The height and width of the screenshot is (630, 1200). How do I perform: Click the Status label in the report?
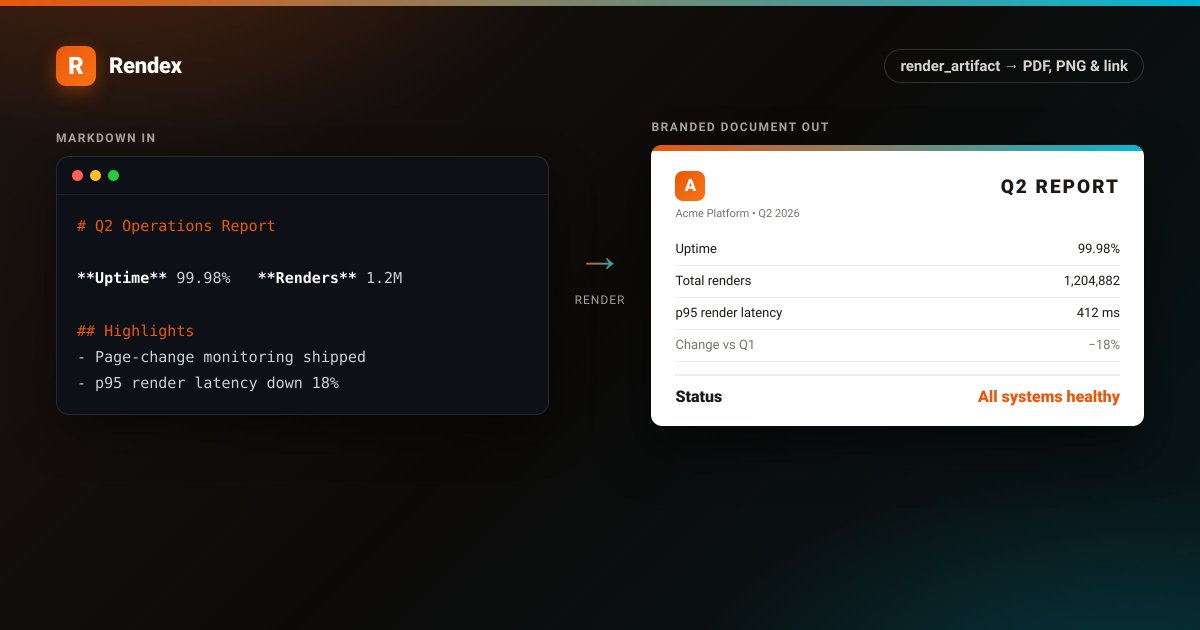click(x=699, y=397)
